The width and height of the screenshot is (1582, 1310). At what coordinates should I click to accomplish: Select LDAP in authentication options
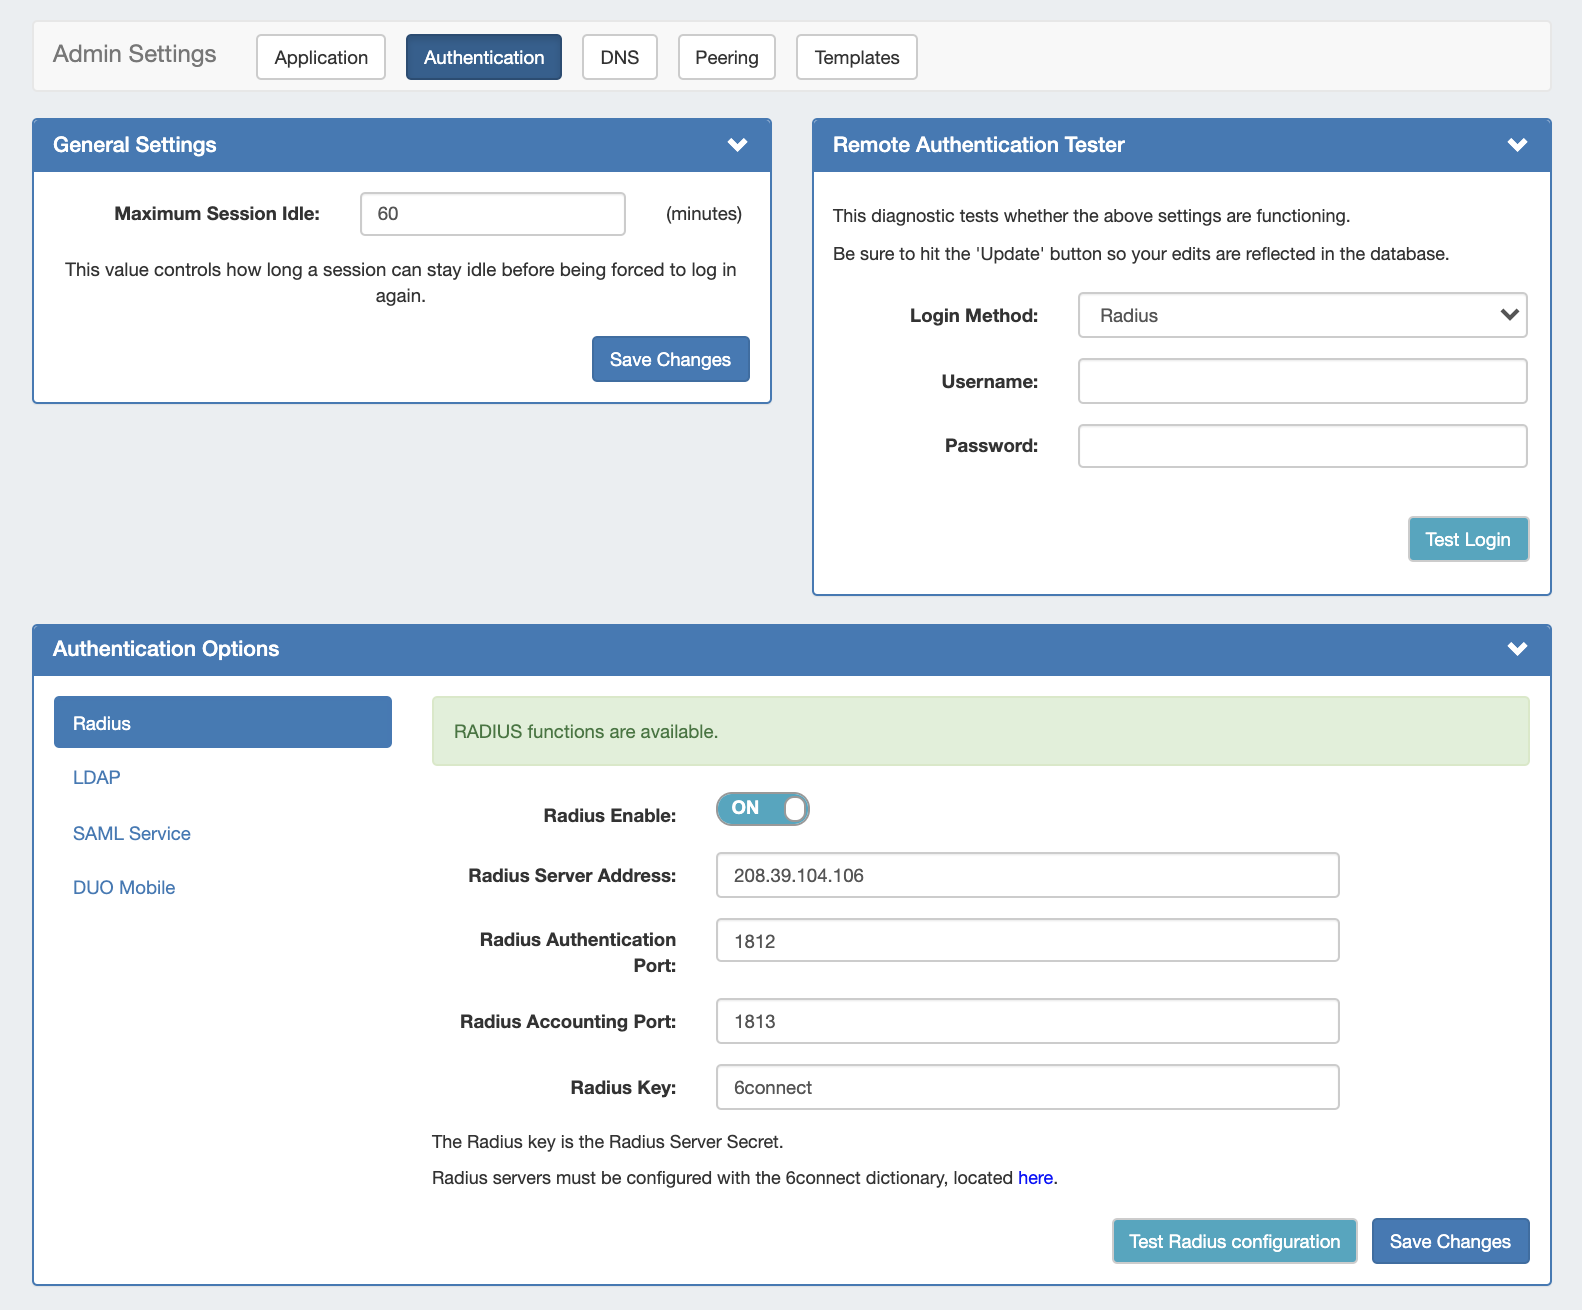97,777
